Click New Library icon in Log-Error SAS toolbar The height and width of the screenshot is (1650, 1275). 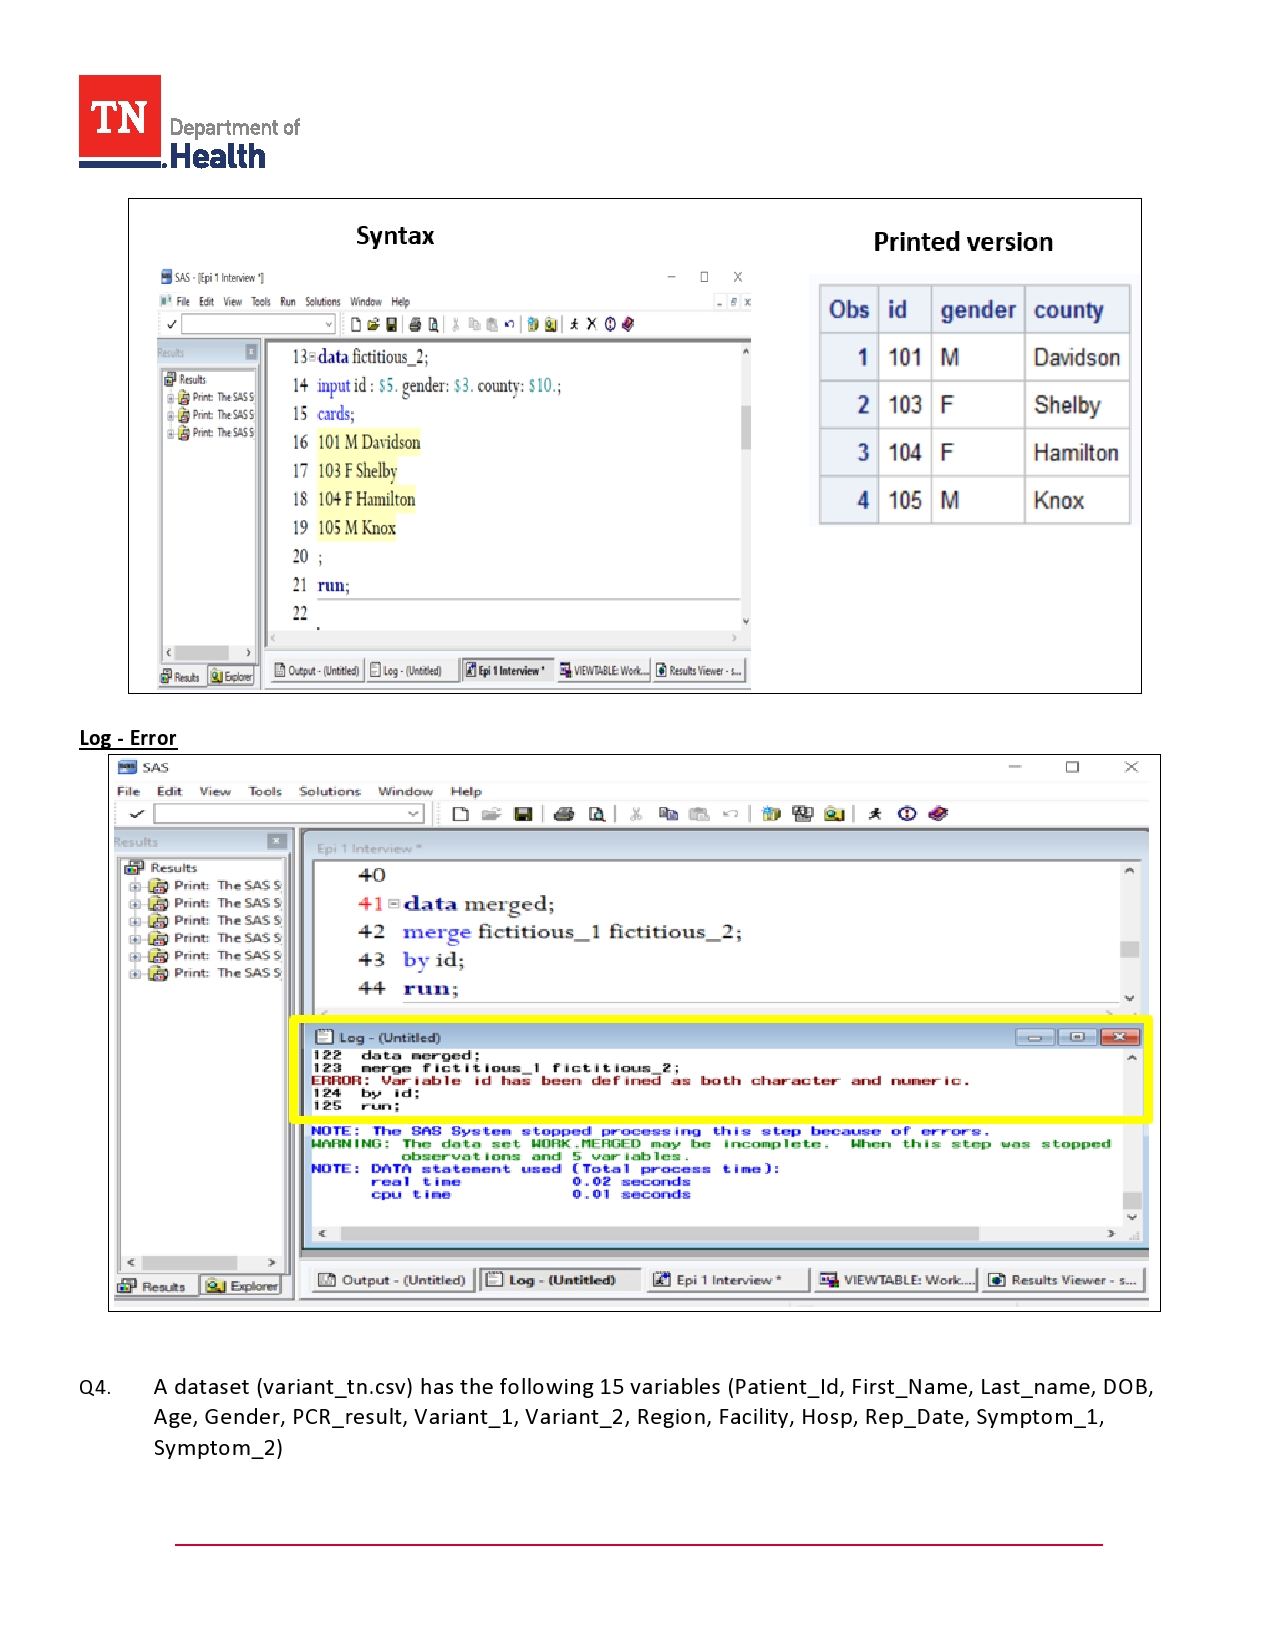[771, 814]
